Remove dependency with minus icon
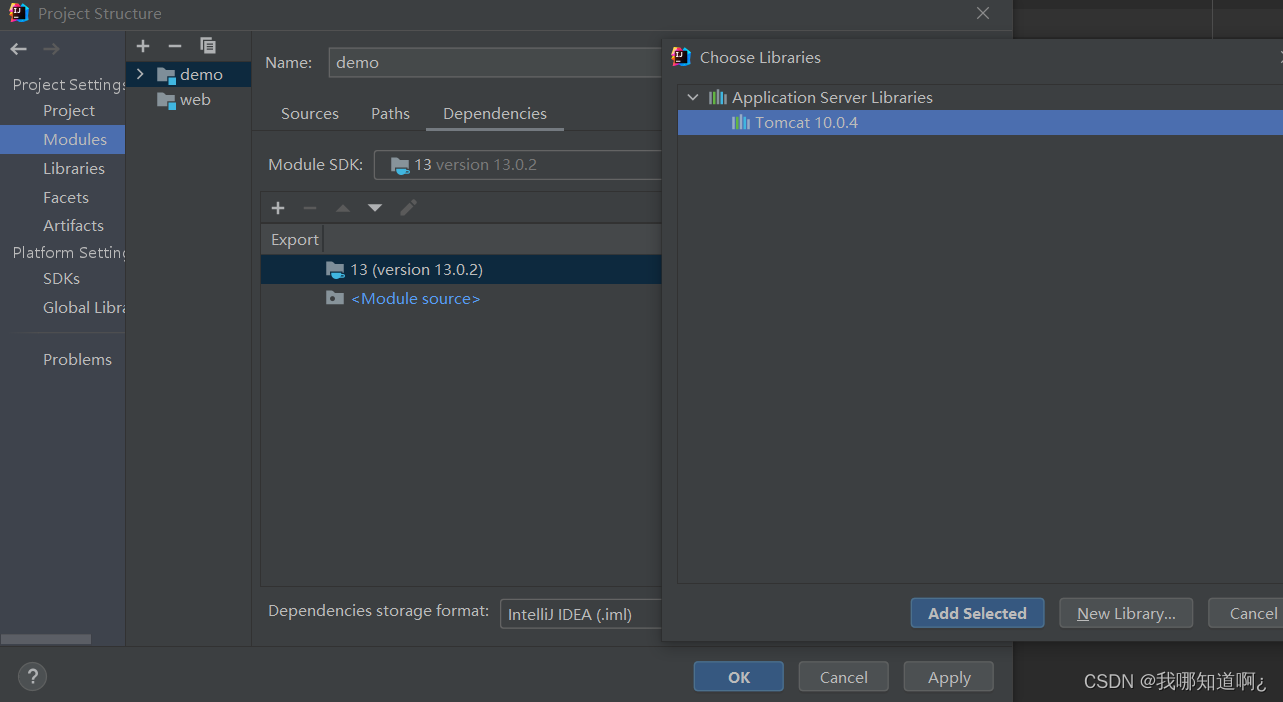Image resolution: width=1283 pixels, height=702 pixels. (x=310, y=208)
